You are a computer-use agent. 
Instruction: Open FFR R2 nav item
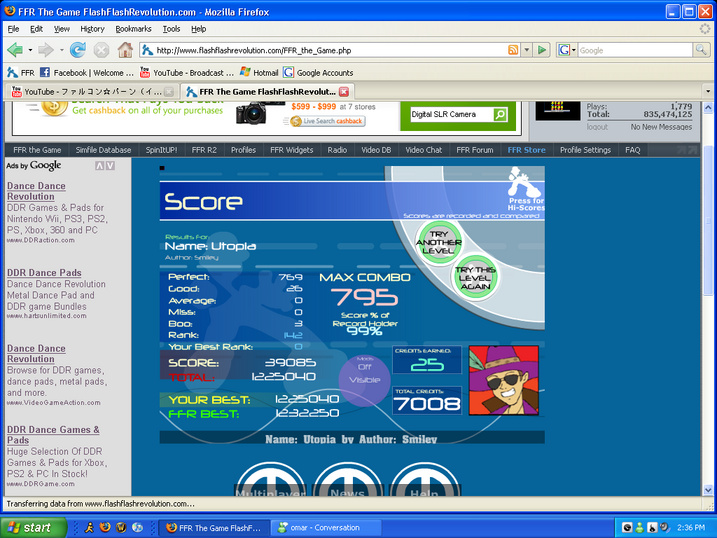pos(204,150)
